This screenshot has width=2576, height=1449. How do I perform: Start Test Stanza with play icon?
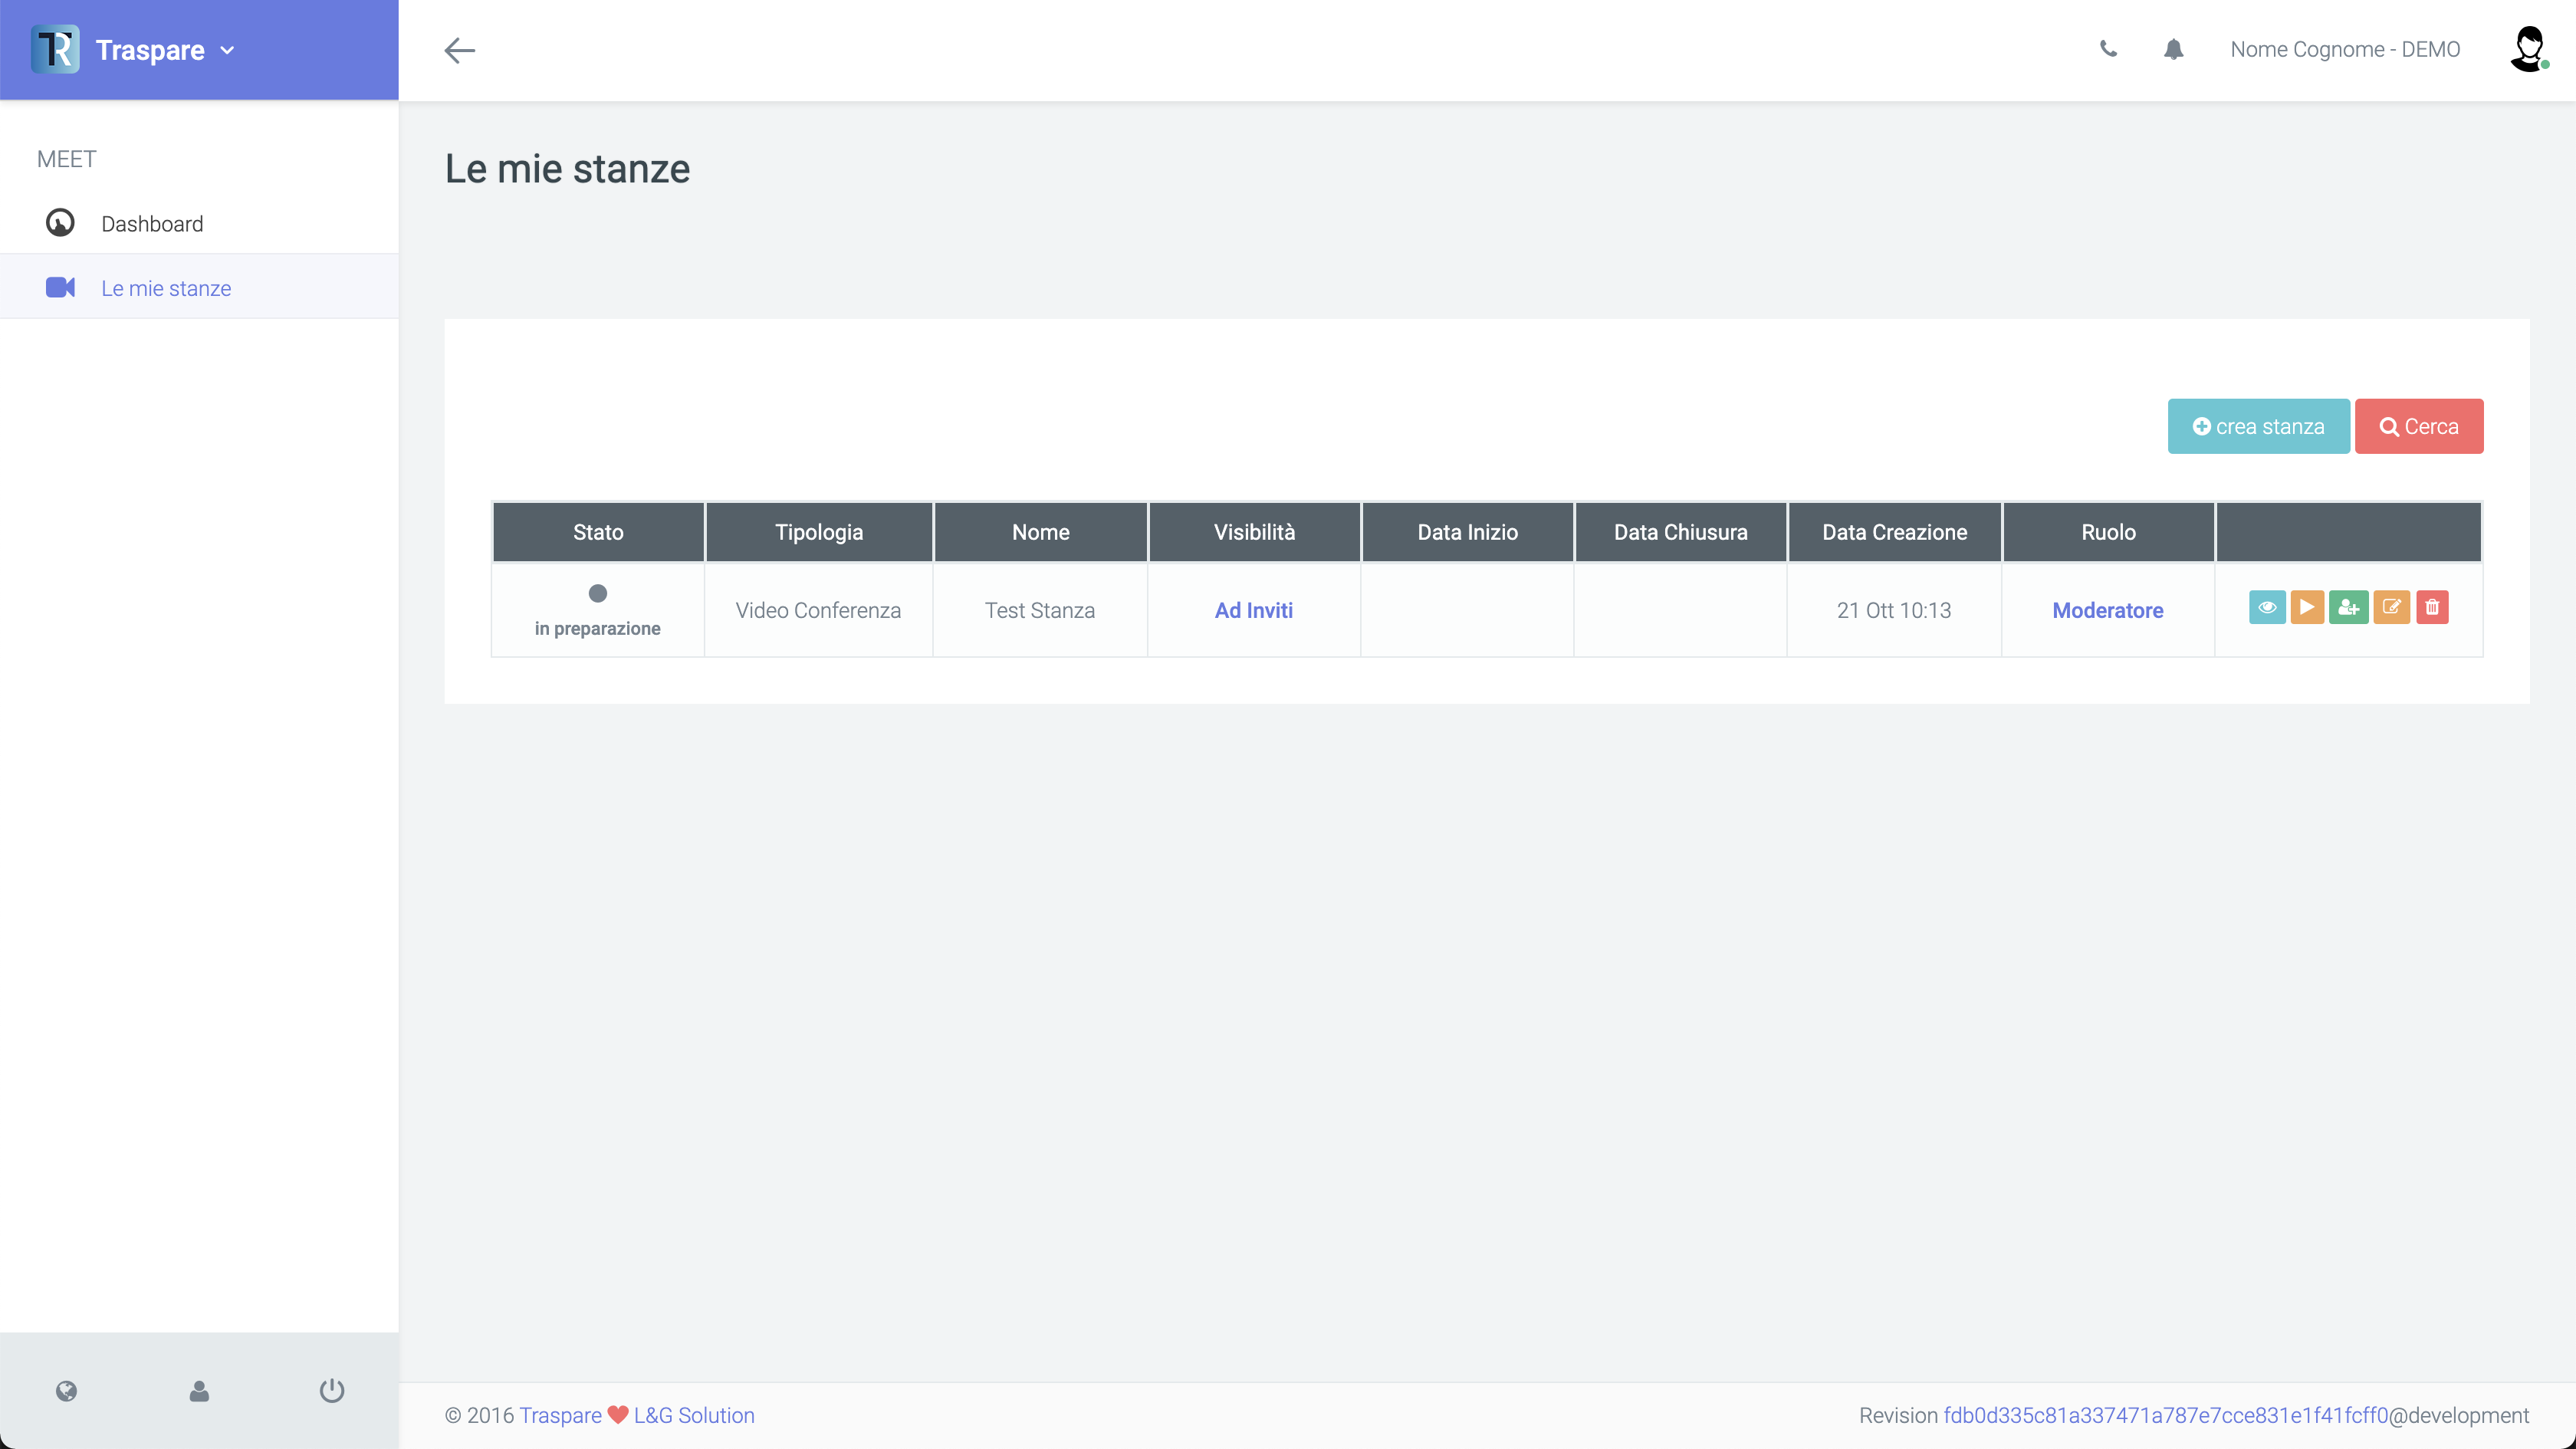click(x=2307, y=607)
